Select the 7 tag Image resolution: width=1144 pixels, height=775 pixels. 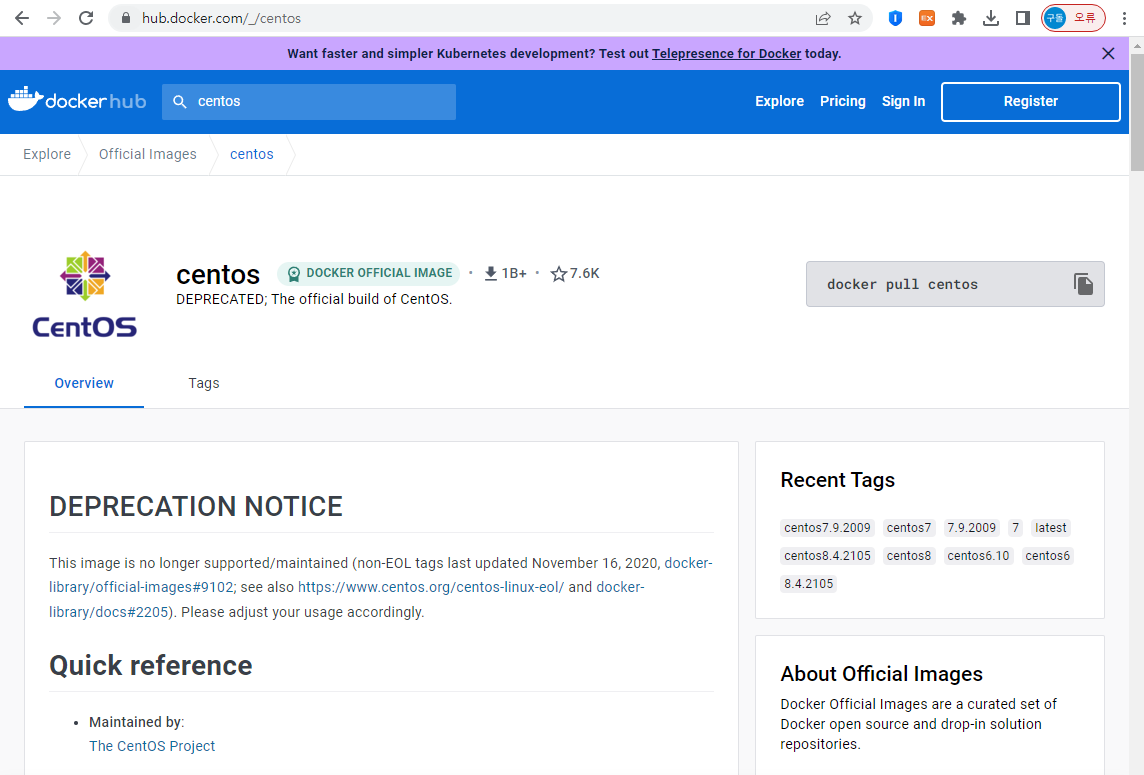tap(1016, 528)
